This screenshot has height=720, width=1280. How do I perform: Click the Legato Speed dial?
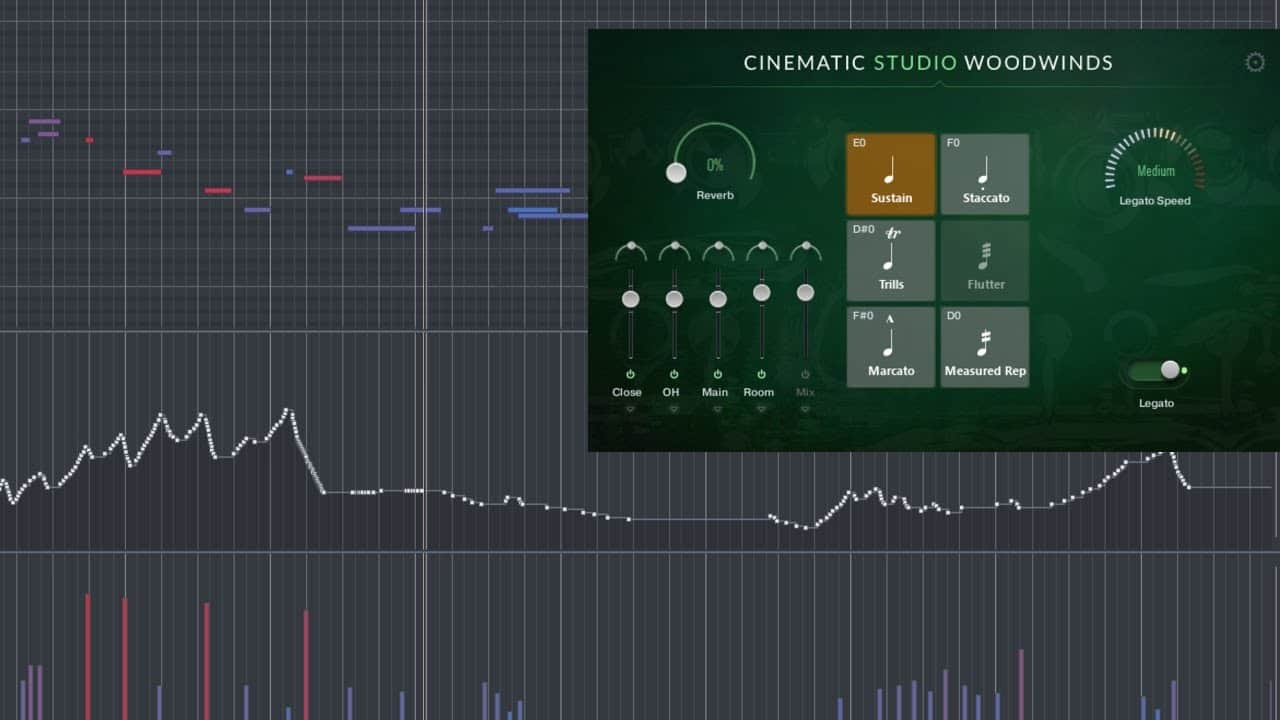[x=1155, y=160]
